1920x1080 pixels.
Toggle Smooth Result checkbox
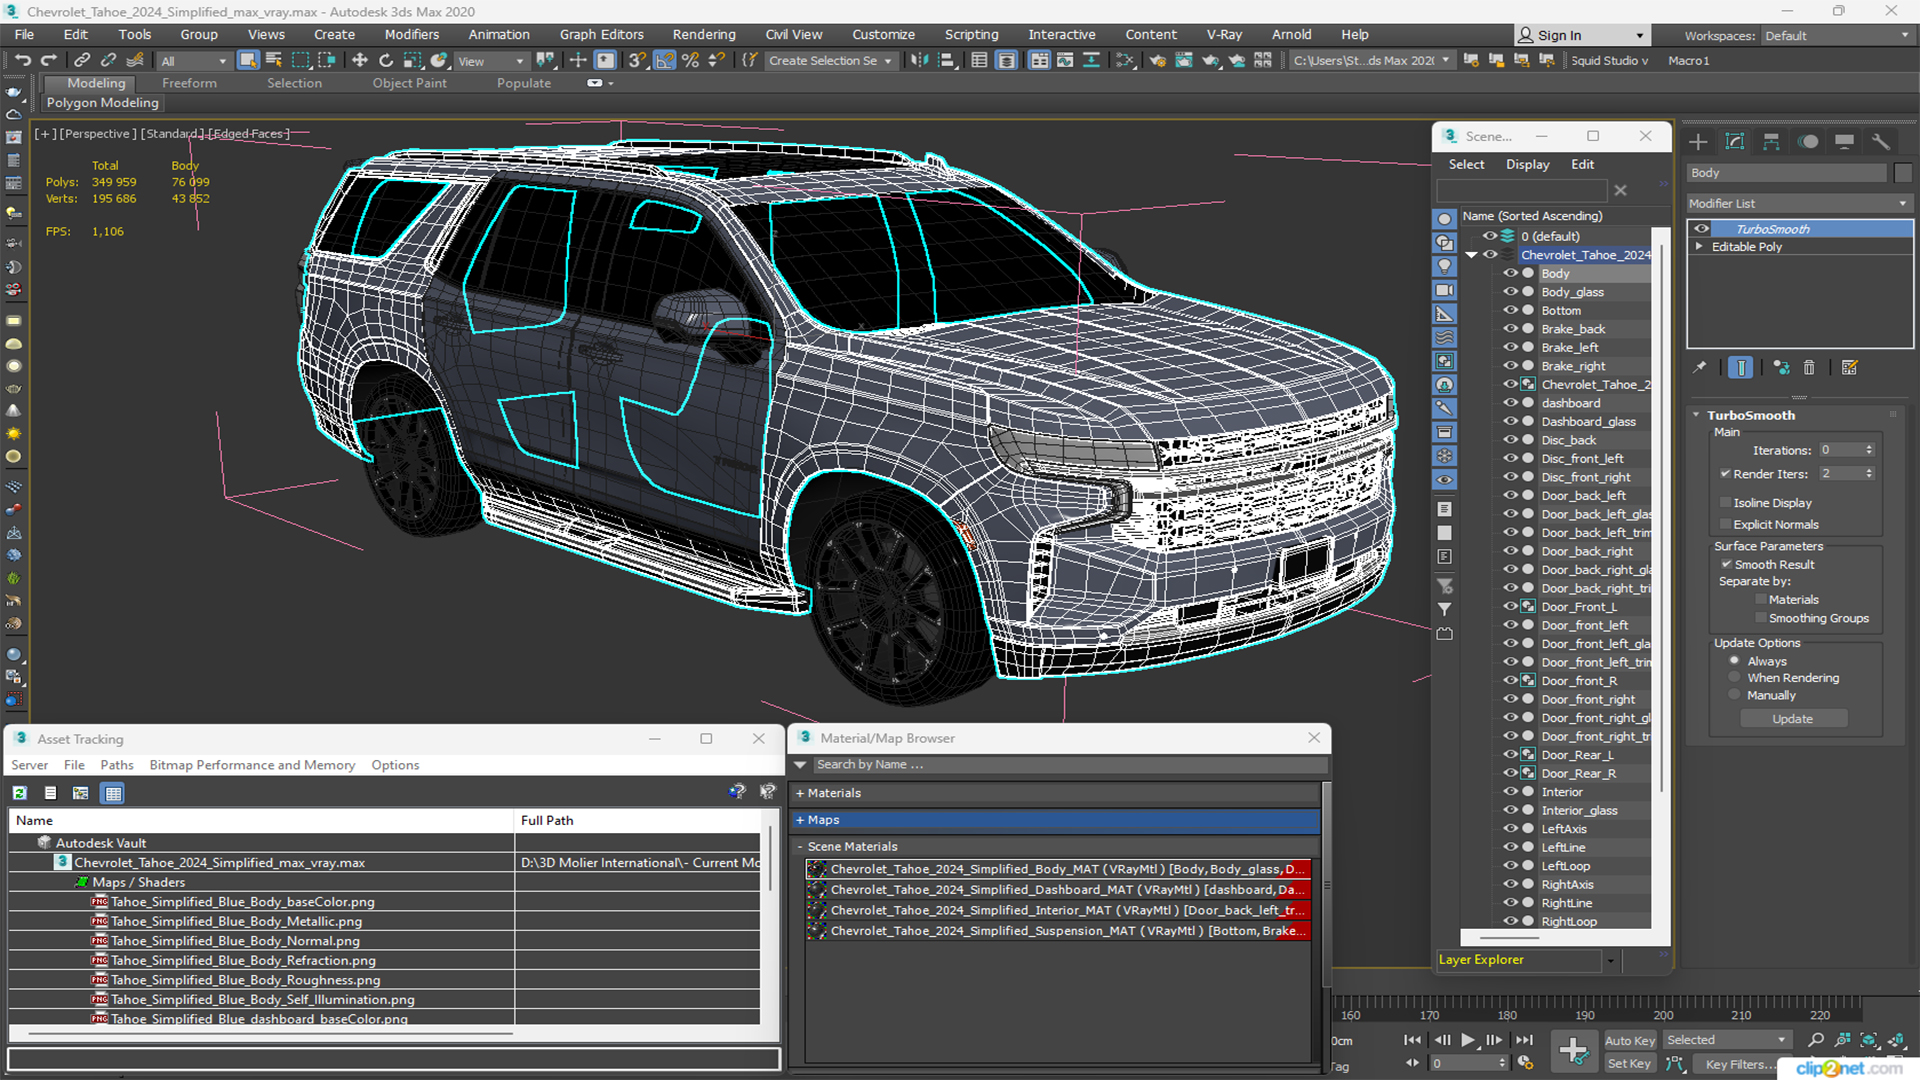point(1726,565)
